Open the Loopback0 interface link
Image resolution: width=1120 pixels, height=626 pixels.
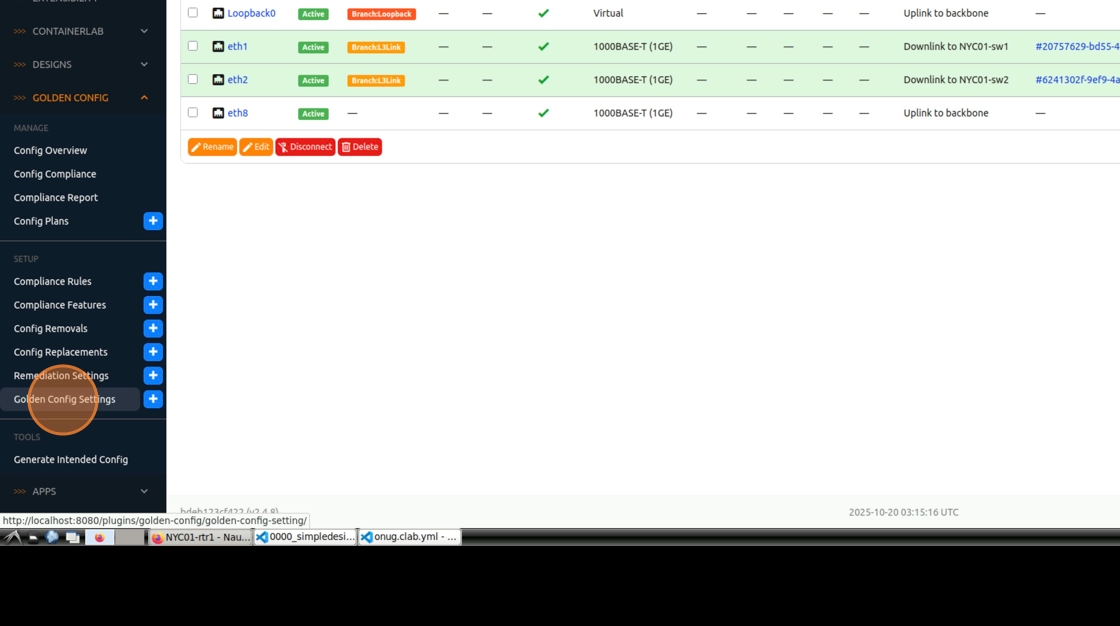click(x=251, y=13)
